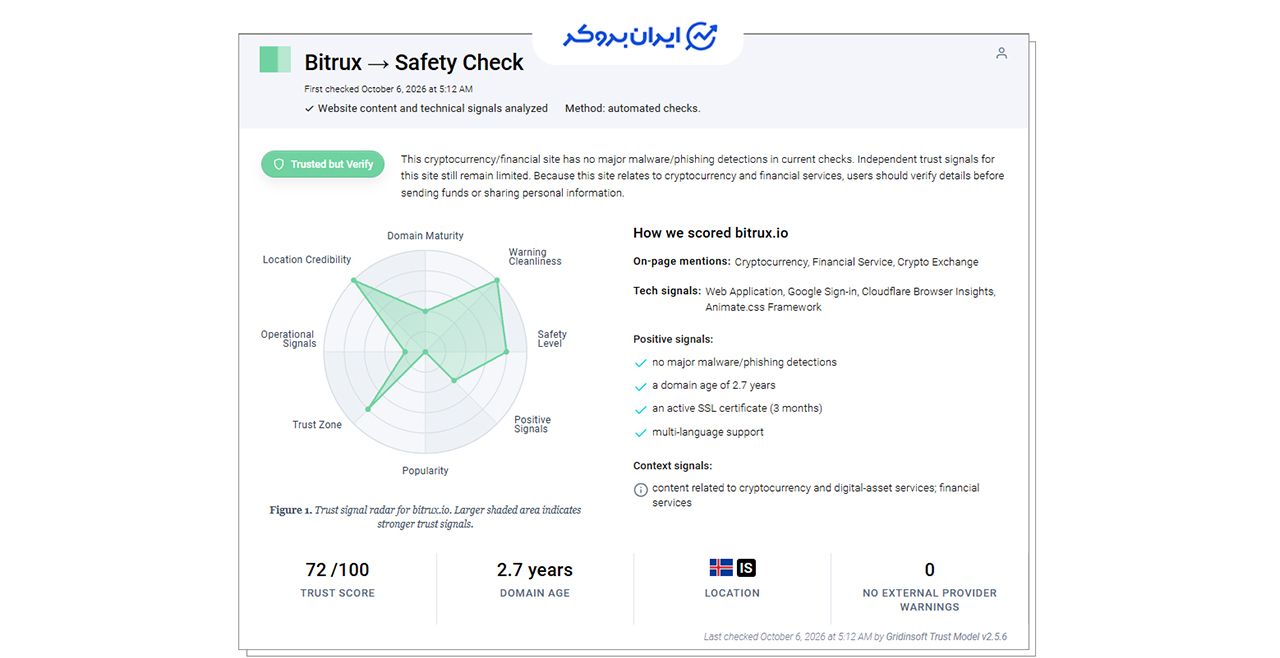Click the Tech signals label

coord(667,291)
